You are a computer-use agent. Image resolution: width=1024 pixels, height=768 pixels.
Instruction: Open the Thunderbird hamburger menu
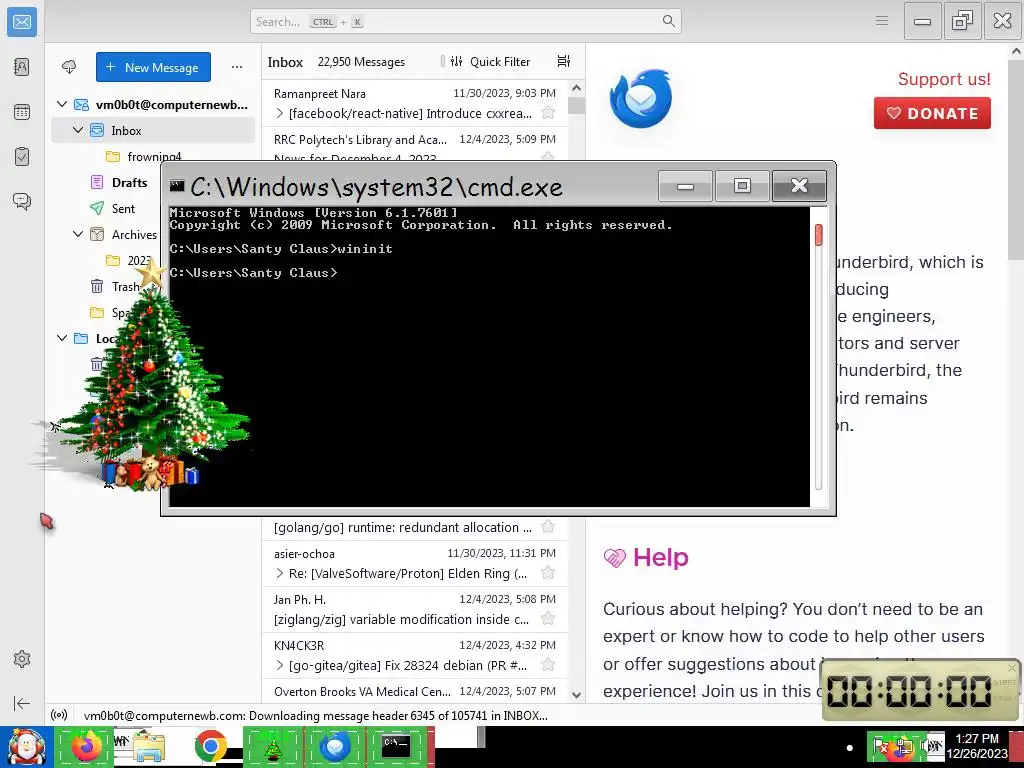(x=882, y=21)
